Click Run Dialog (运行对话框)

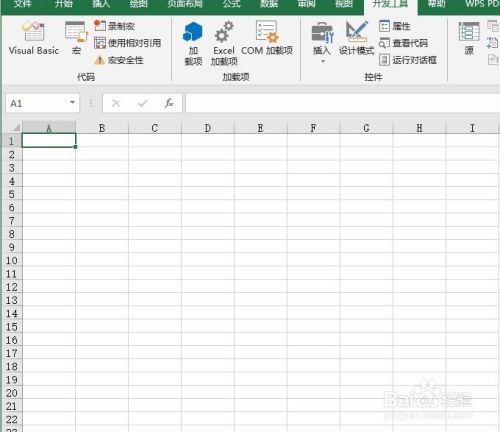coord(408,60)
